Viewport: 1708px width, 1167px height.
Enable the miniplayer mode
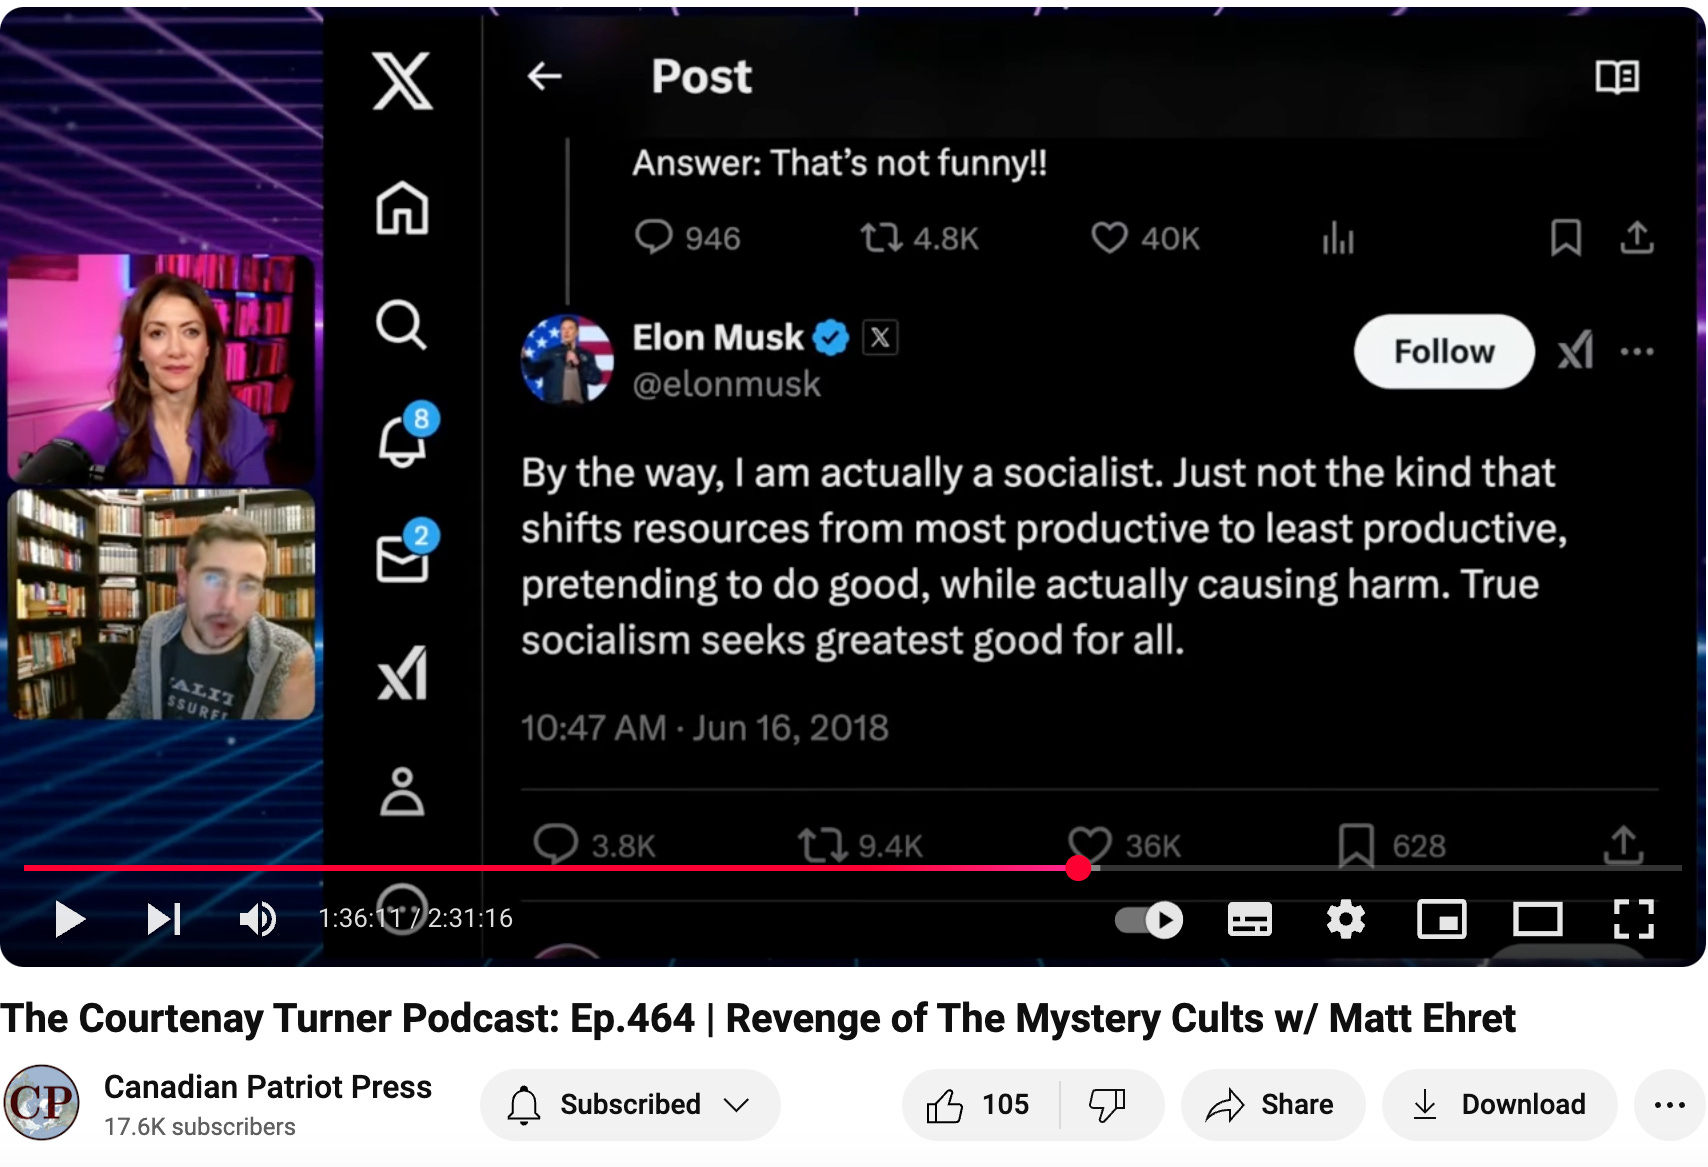tap(1441, 919)
